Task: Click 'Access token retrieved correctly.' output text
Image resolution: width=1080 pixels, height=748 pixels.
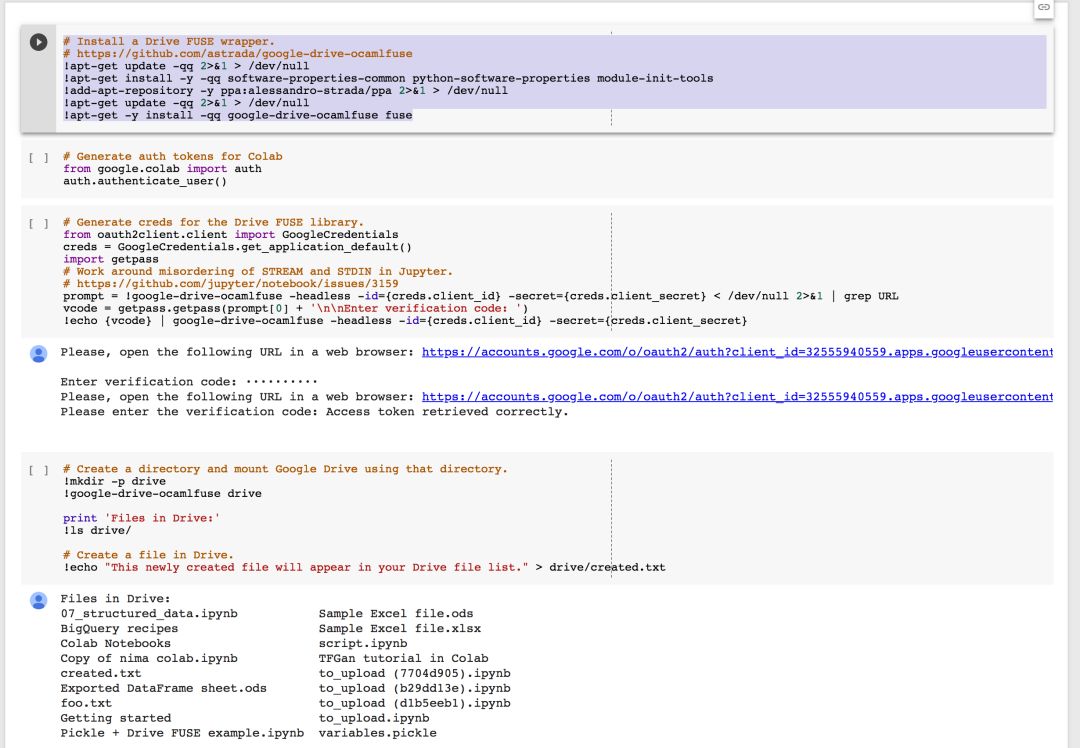Action: click(447, 412)
